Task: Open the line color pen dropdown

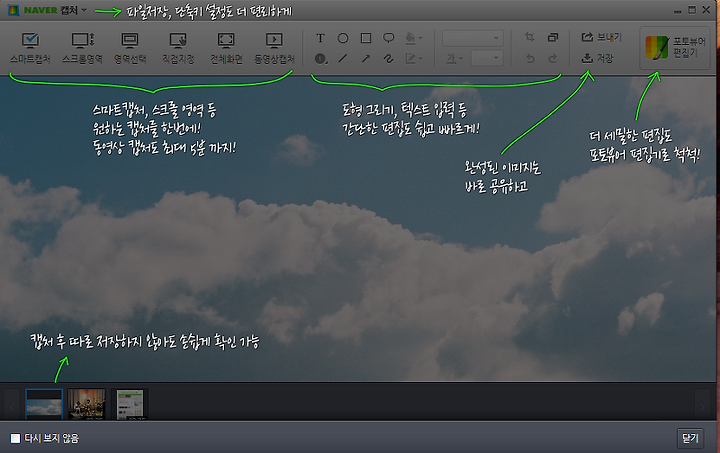Action: click(x=413, y=59)
